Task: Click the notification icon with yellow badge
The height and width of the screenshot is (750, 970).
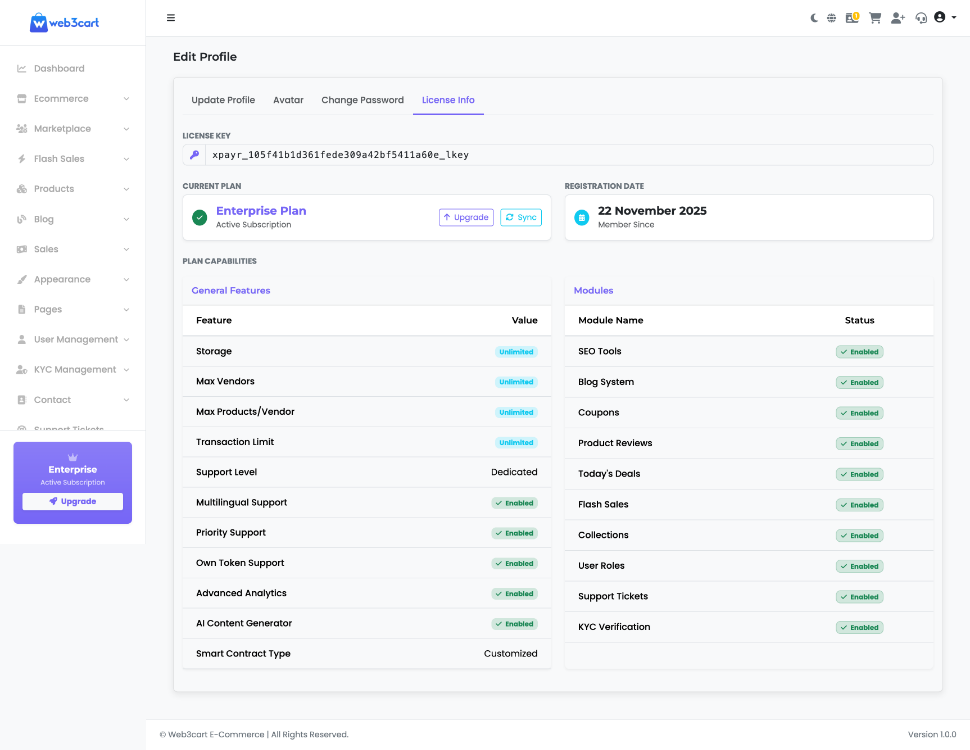Action: pos(852,18)
